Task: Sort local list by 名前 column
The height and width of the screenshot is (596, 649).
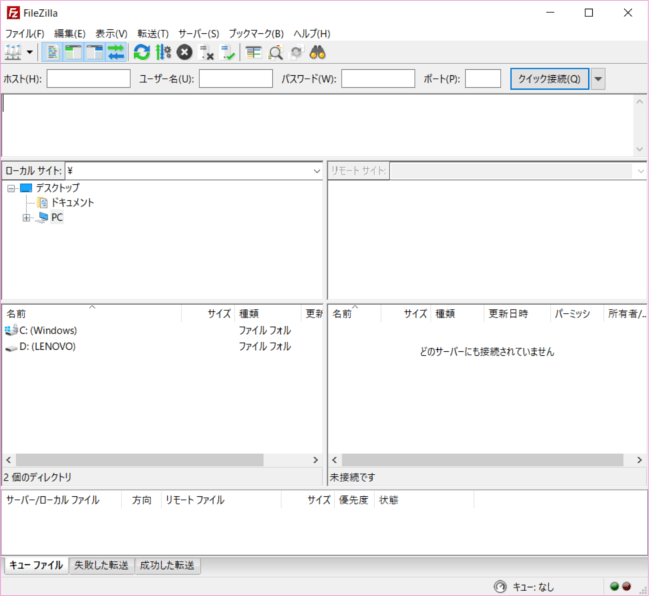Action: 92,314
